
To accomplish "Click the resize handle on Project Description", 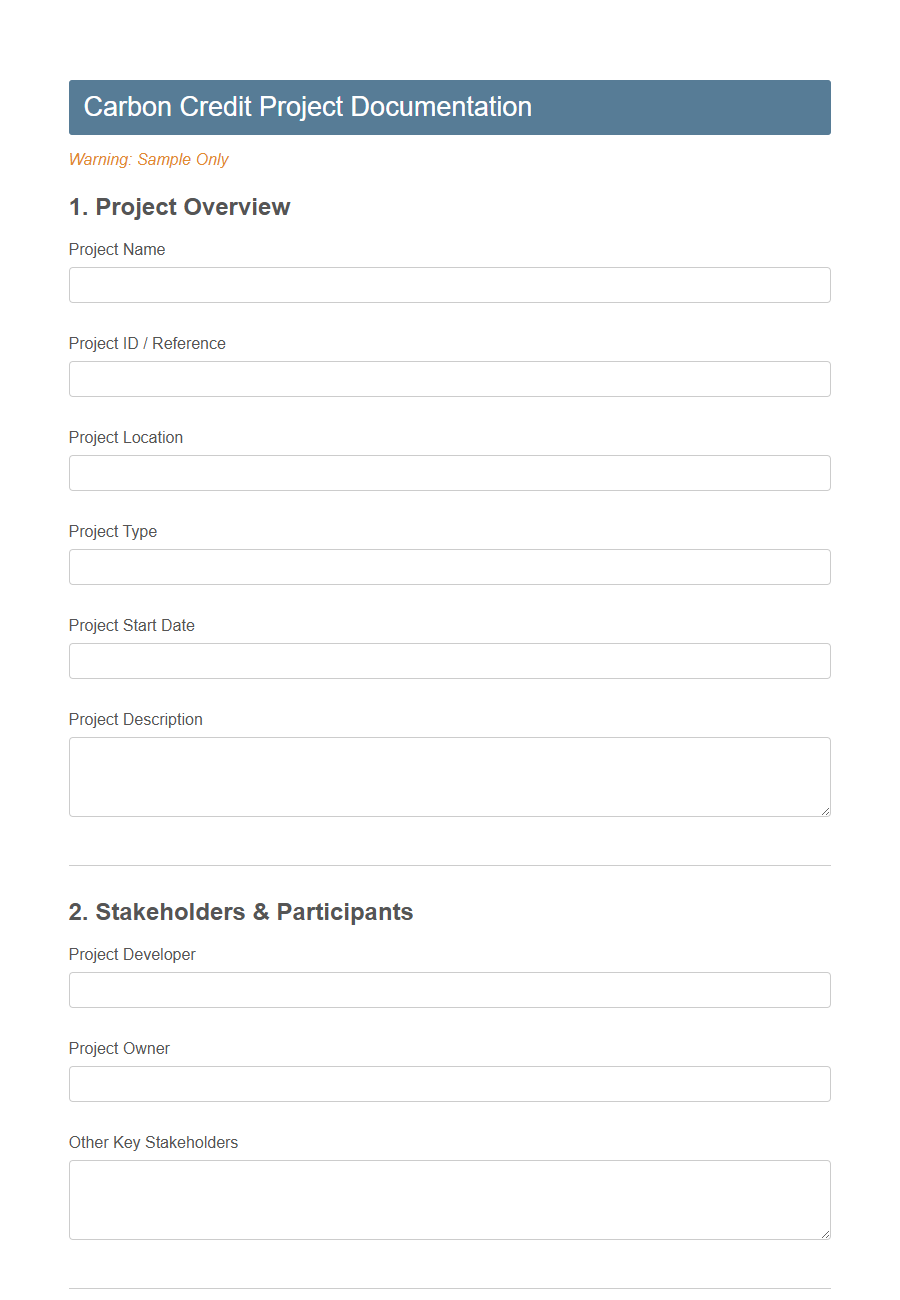I will coord(825,810).
